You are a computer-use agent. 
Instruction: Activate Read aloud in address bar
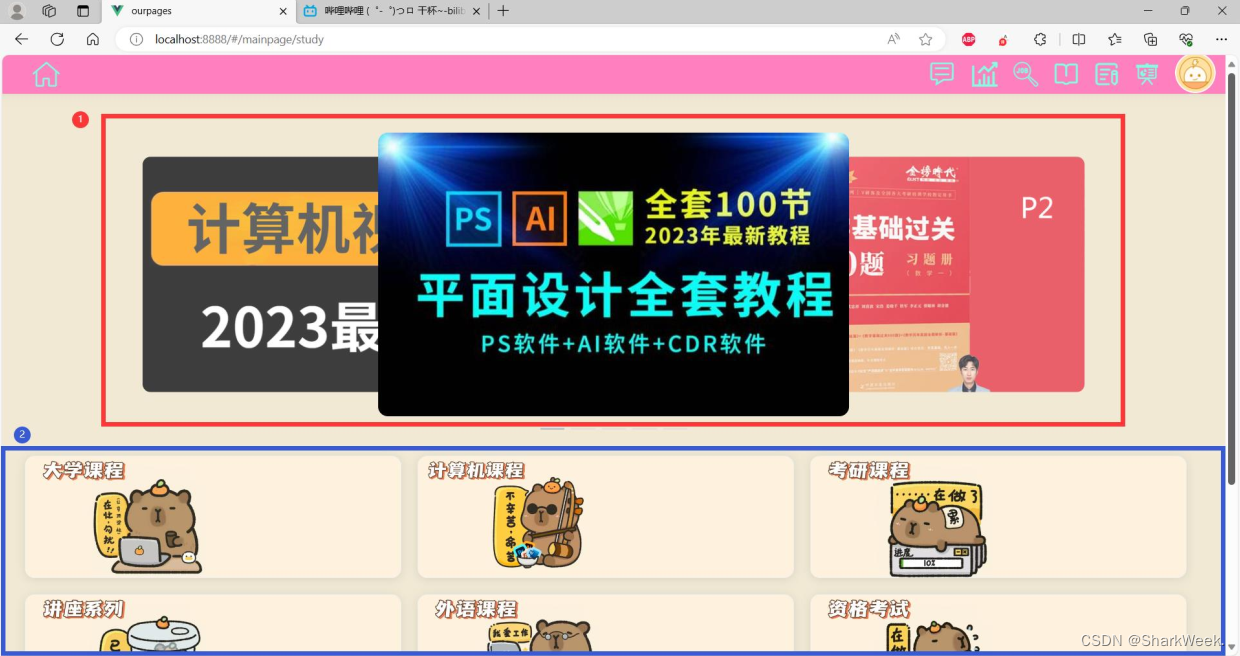(894, 39)
